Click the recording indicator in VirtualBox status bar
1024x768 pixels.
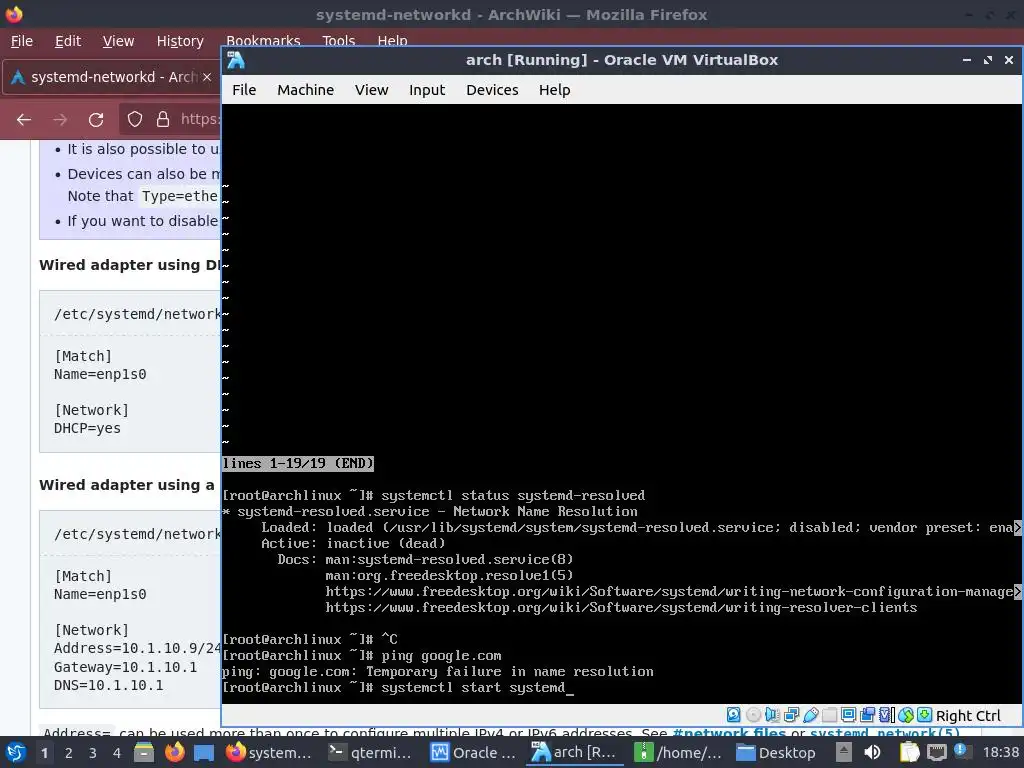tap(867, 714)
